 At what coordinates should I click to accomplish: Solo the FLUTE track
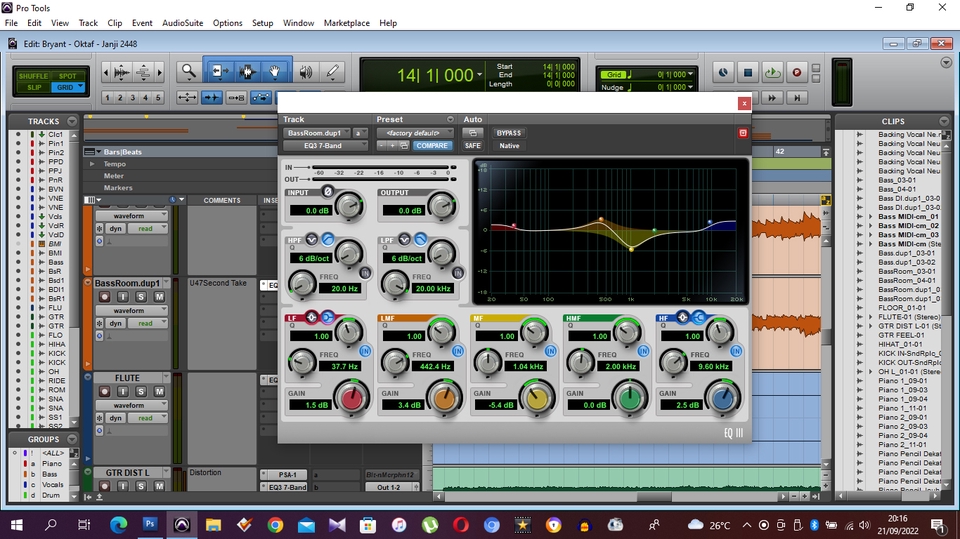141,391
